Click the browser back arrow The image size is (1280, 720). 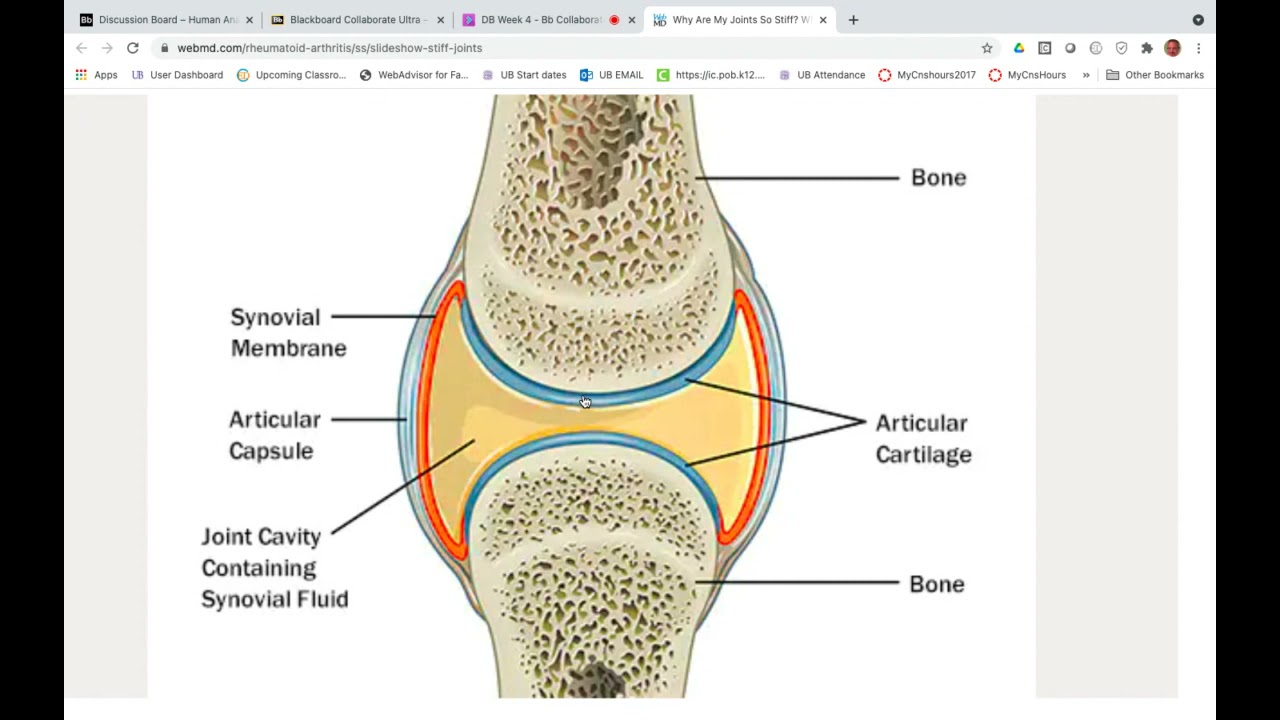pos(81,48)
